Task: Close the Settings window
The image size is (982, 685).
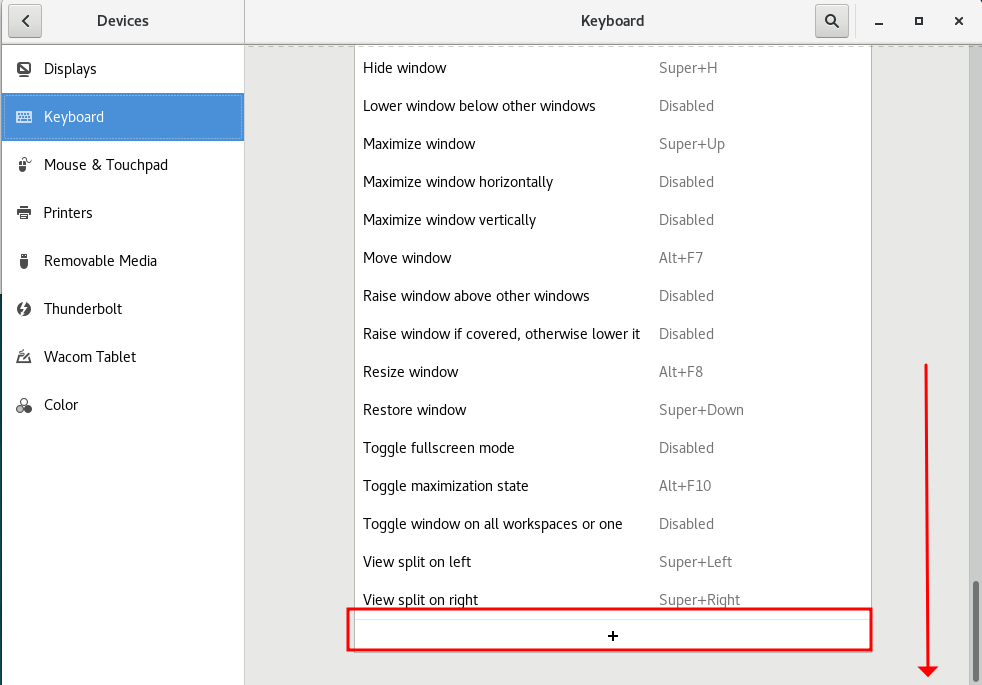Action: 959,21
